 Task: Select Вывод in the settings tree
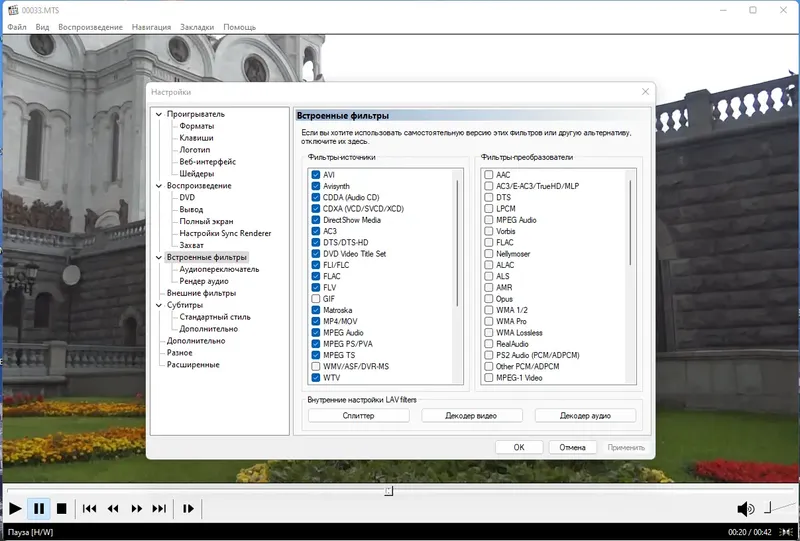pyautogui.click(x=191, y=209)
